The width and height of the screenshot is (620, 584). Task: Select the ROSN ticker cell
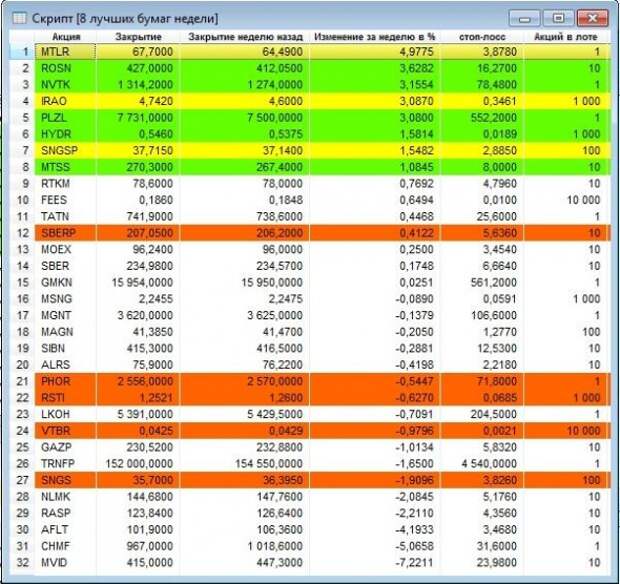click(66, 68)
